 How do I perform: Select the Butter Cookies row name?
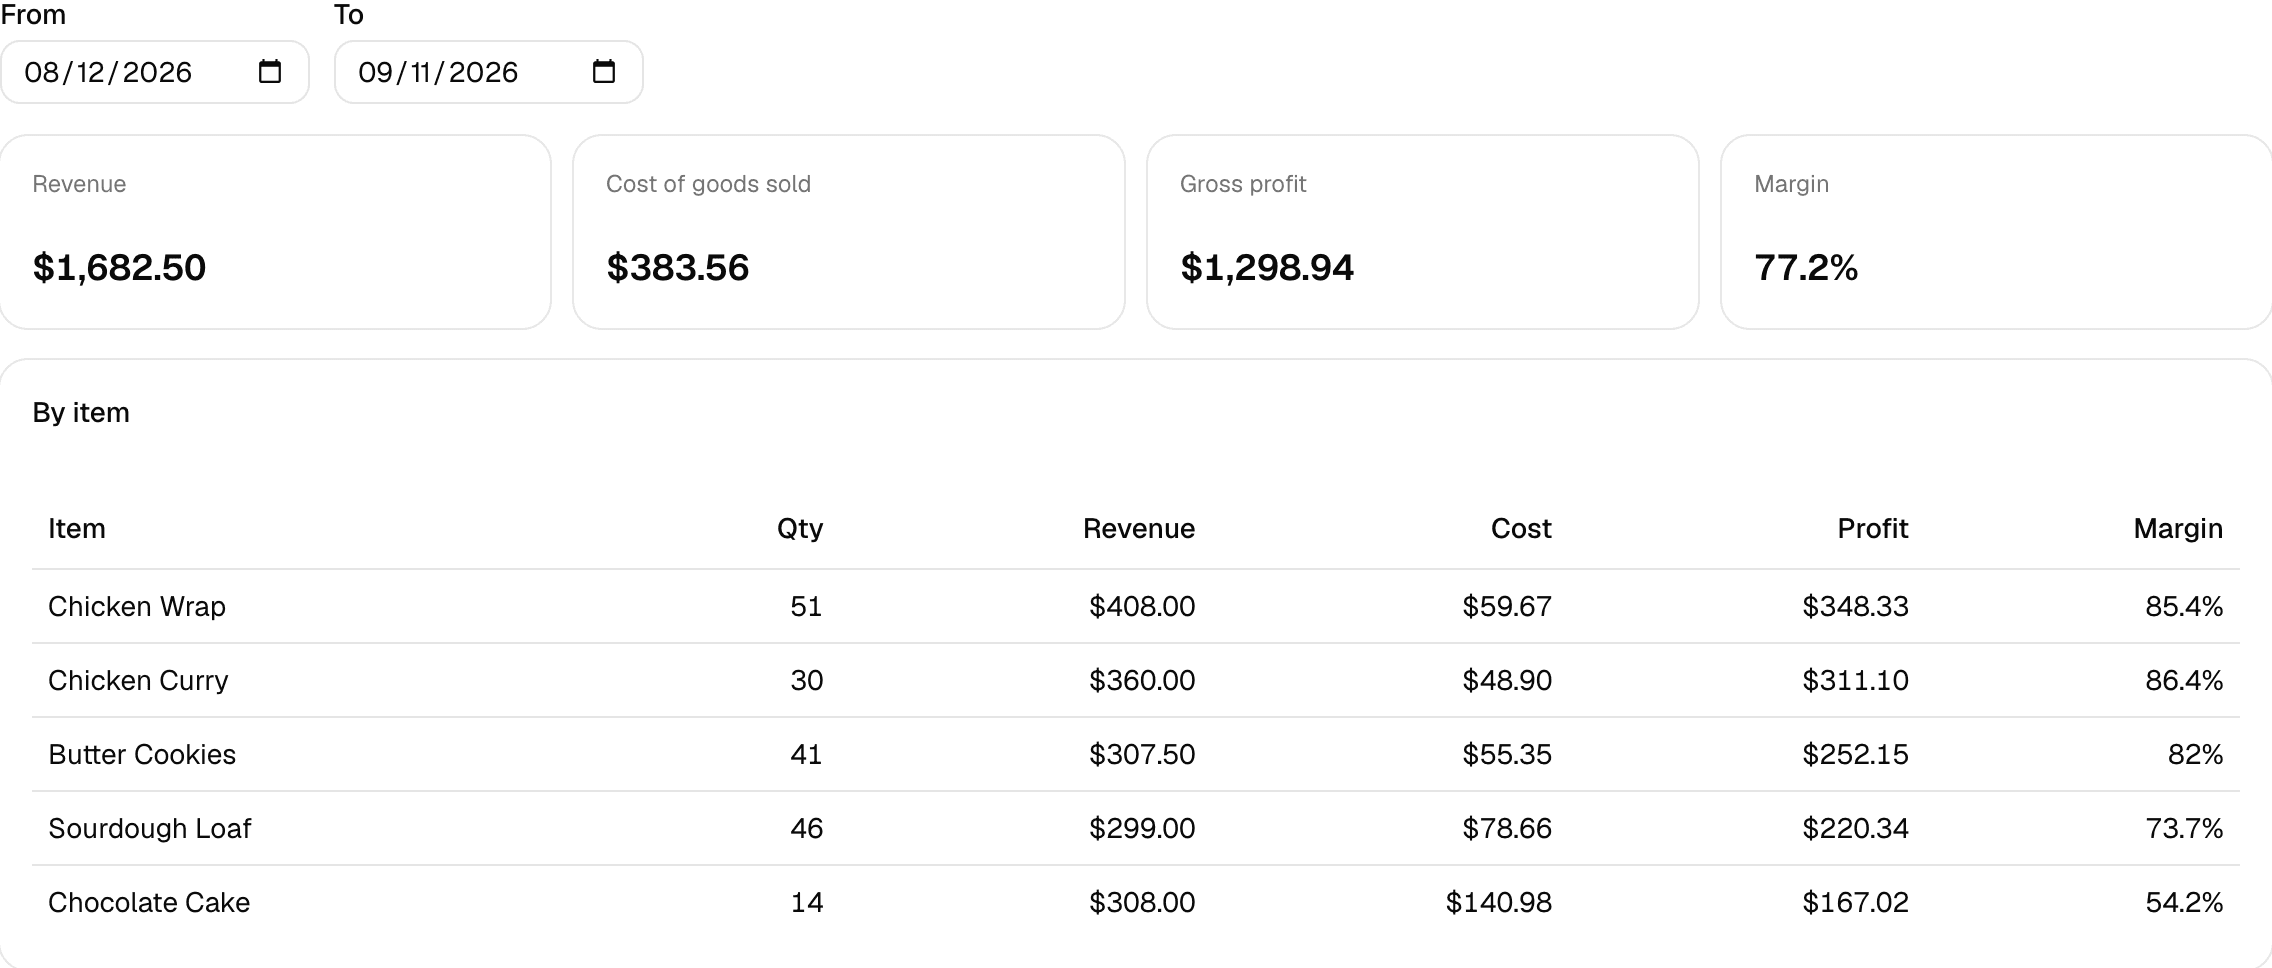point(142,755)
